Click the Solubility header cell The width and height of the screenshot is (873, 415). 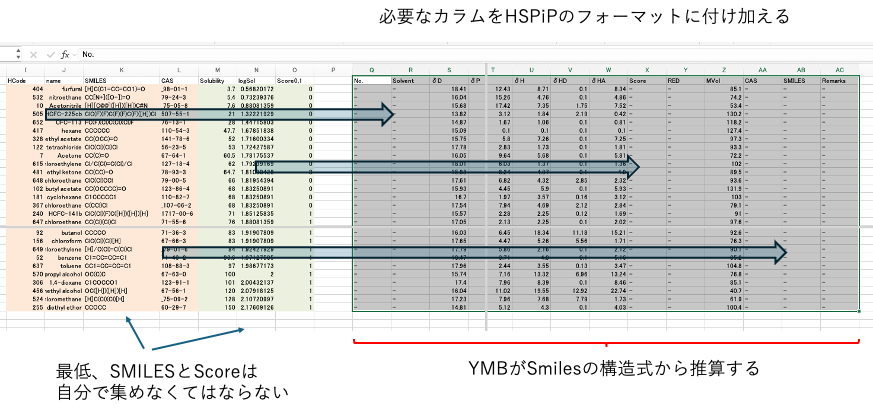(x=212, y=79)
